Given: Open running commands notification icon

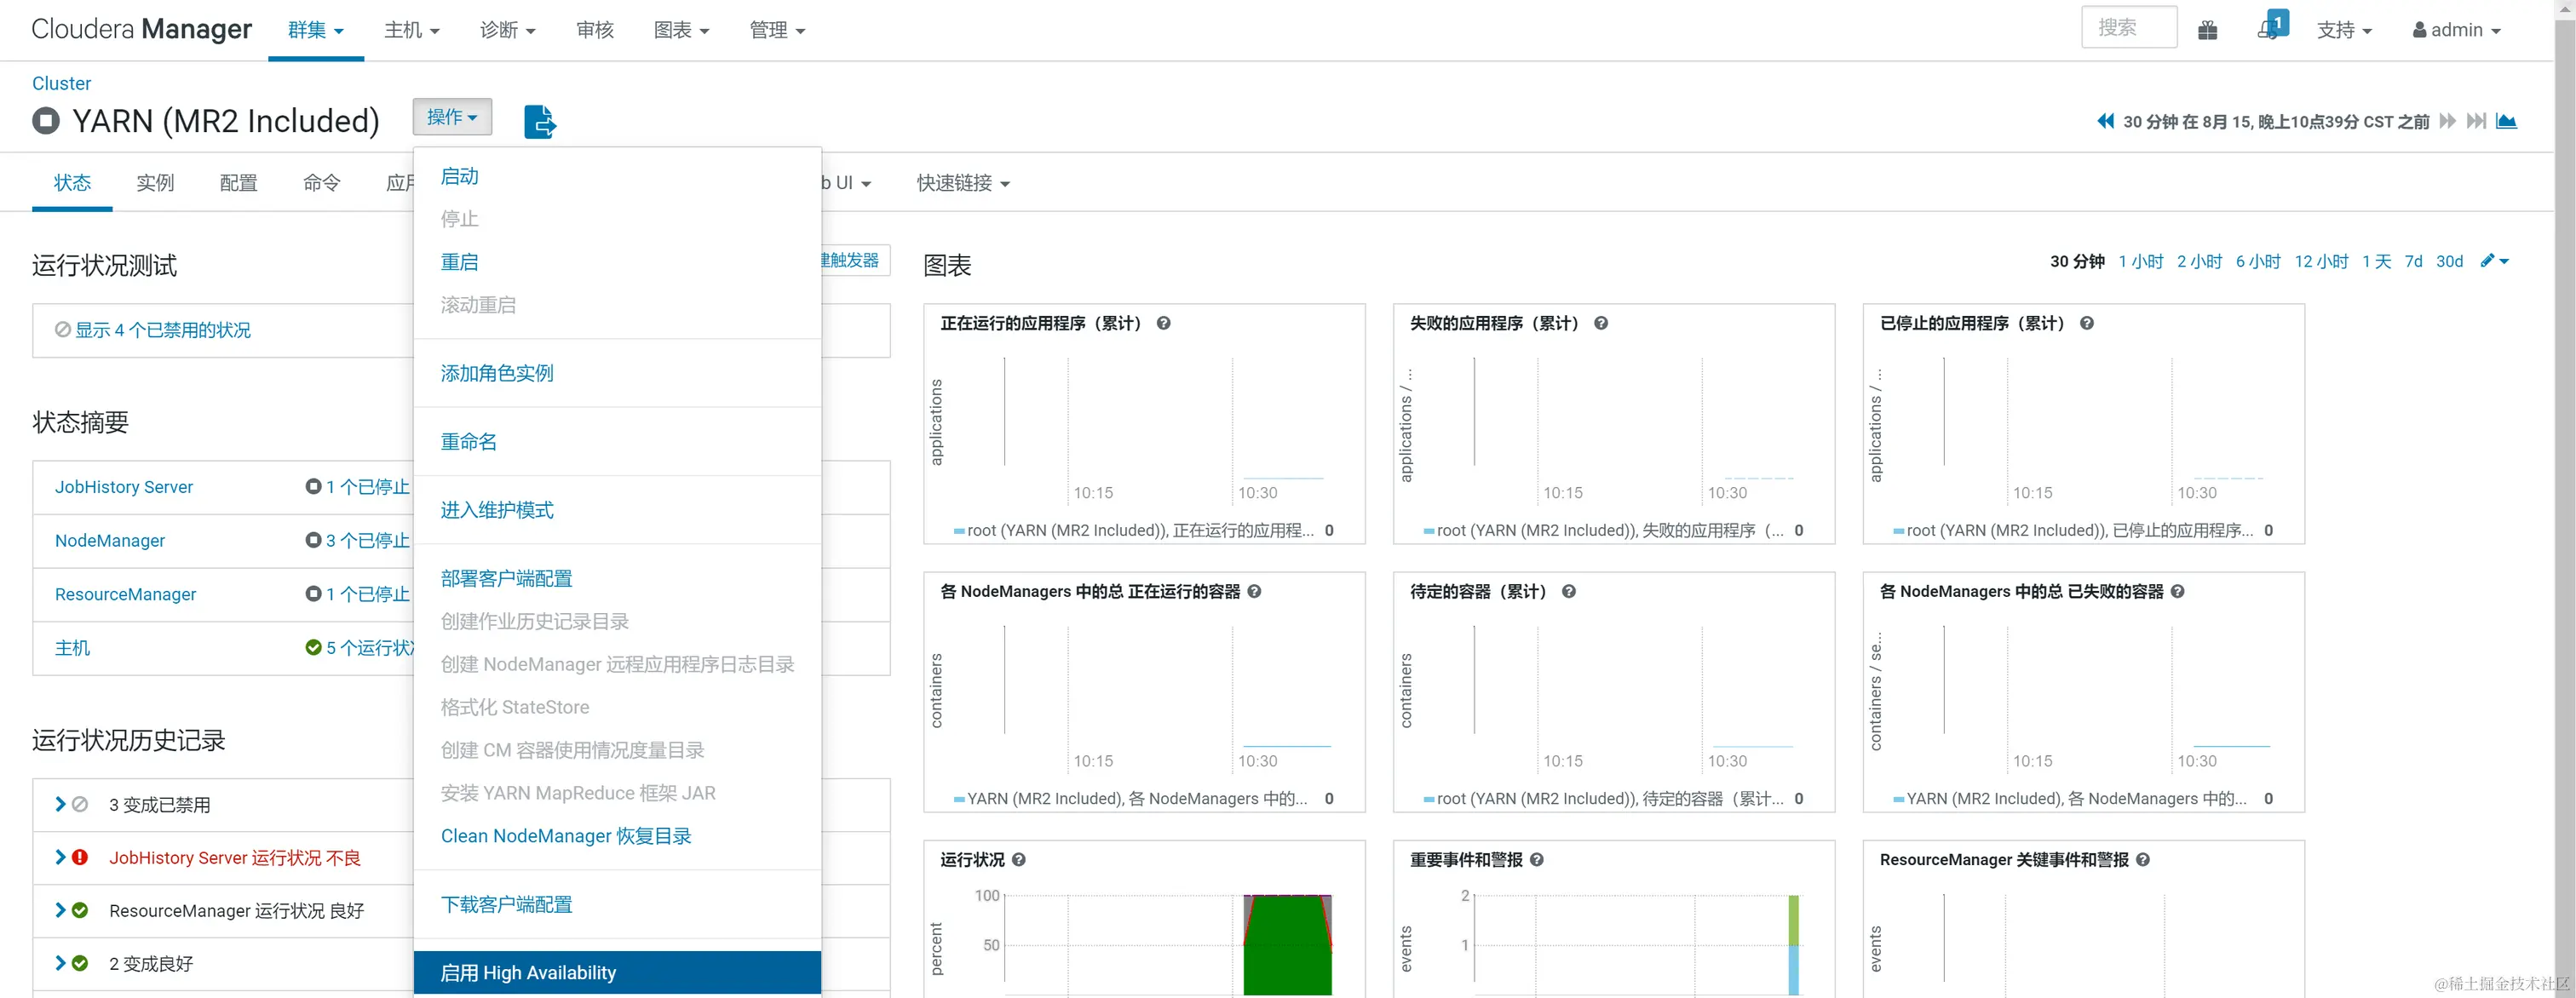Looking at the screenshot, I should (x=2269, y=28).
